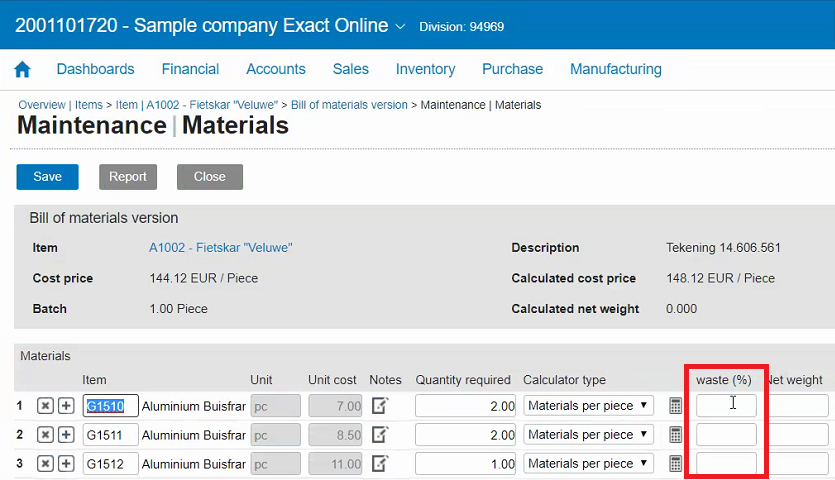Click quantity required field for G1510
This screenshot has width=835, height=480.
[x=465, y=406]
